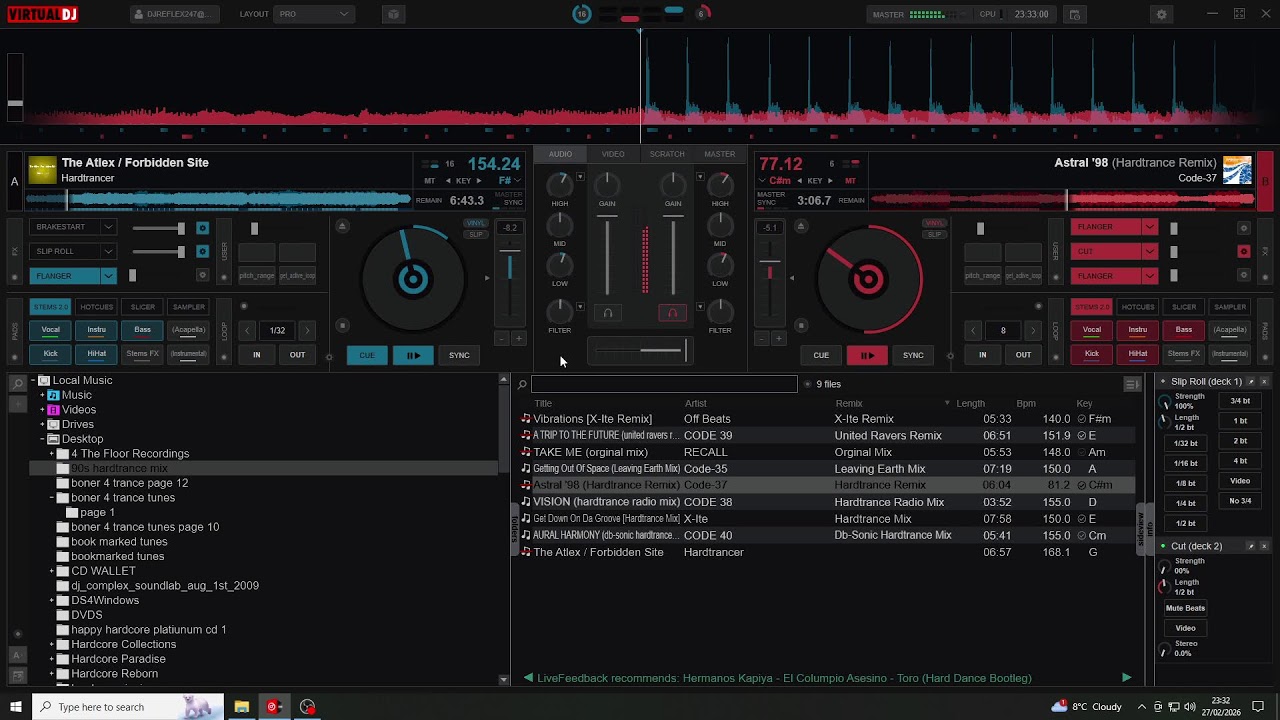Close the Cut (deck 2) panel

click(1264, 546)
